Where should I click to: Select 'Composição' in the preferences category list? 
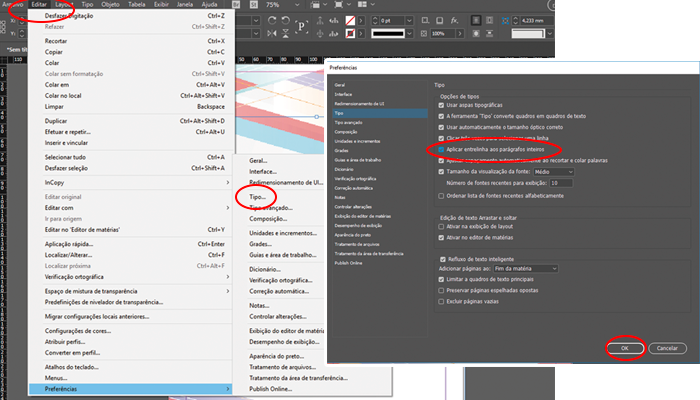(x=346, y=132)
